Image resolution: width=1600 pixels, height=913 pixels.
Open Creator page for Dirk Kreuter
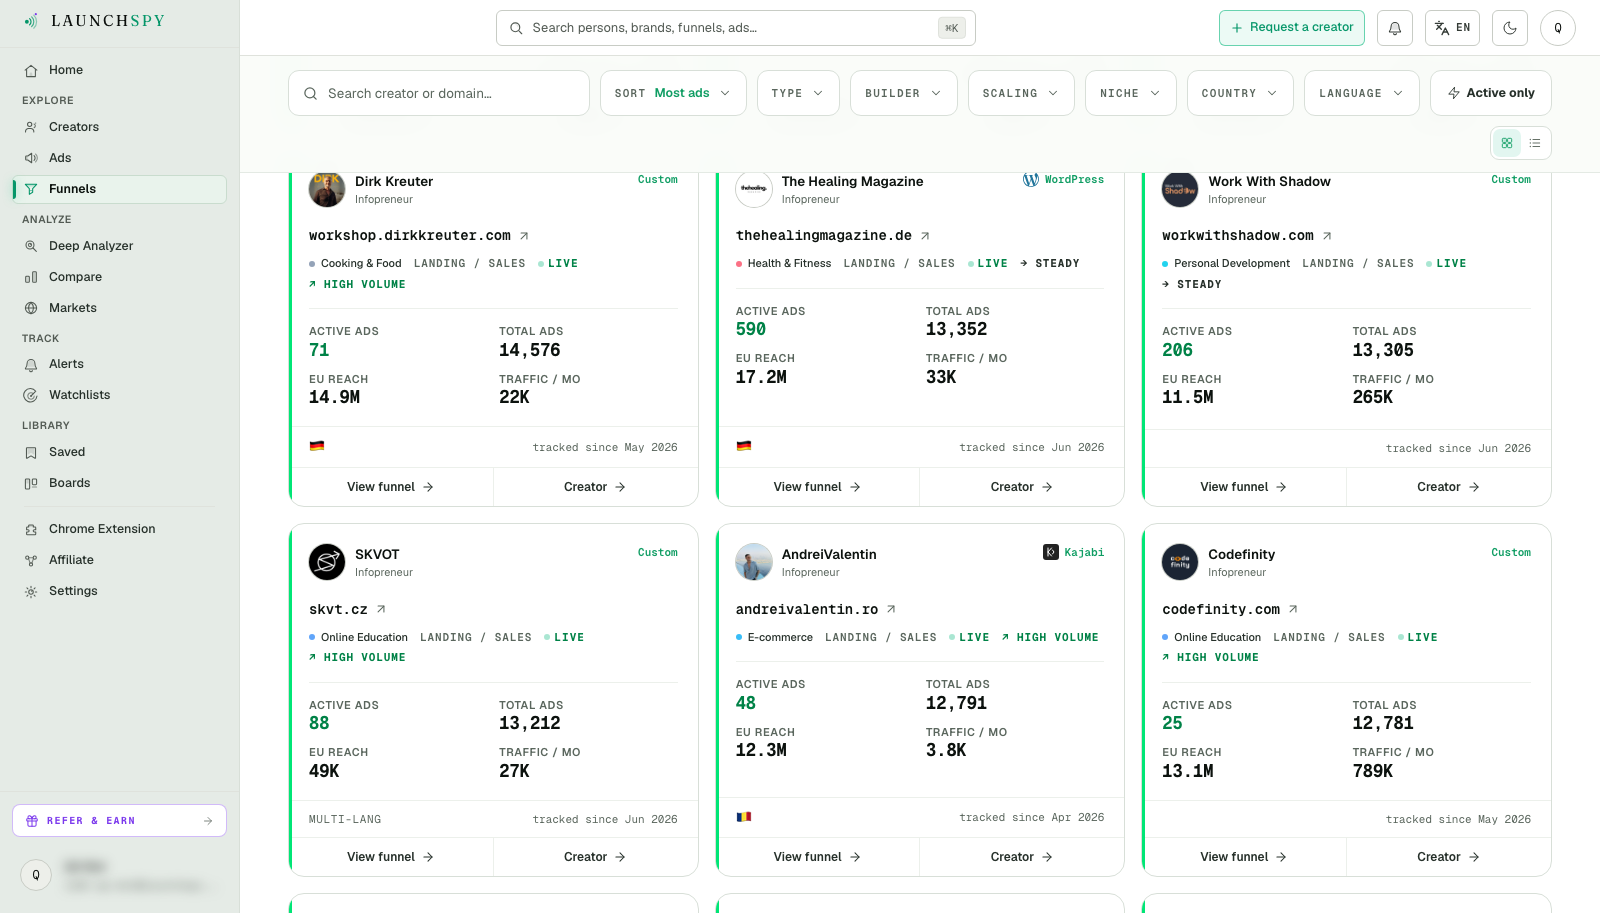click(x=595, y=487)
